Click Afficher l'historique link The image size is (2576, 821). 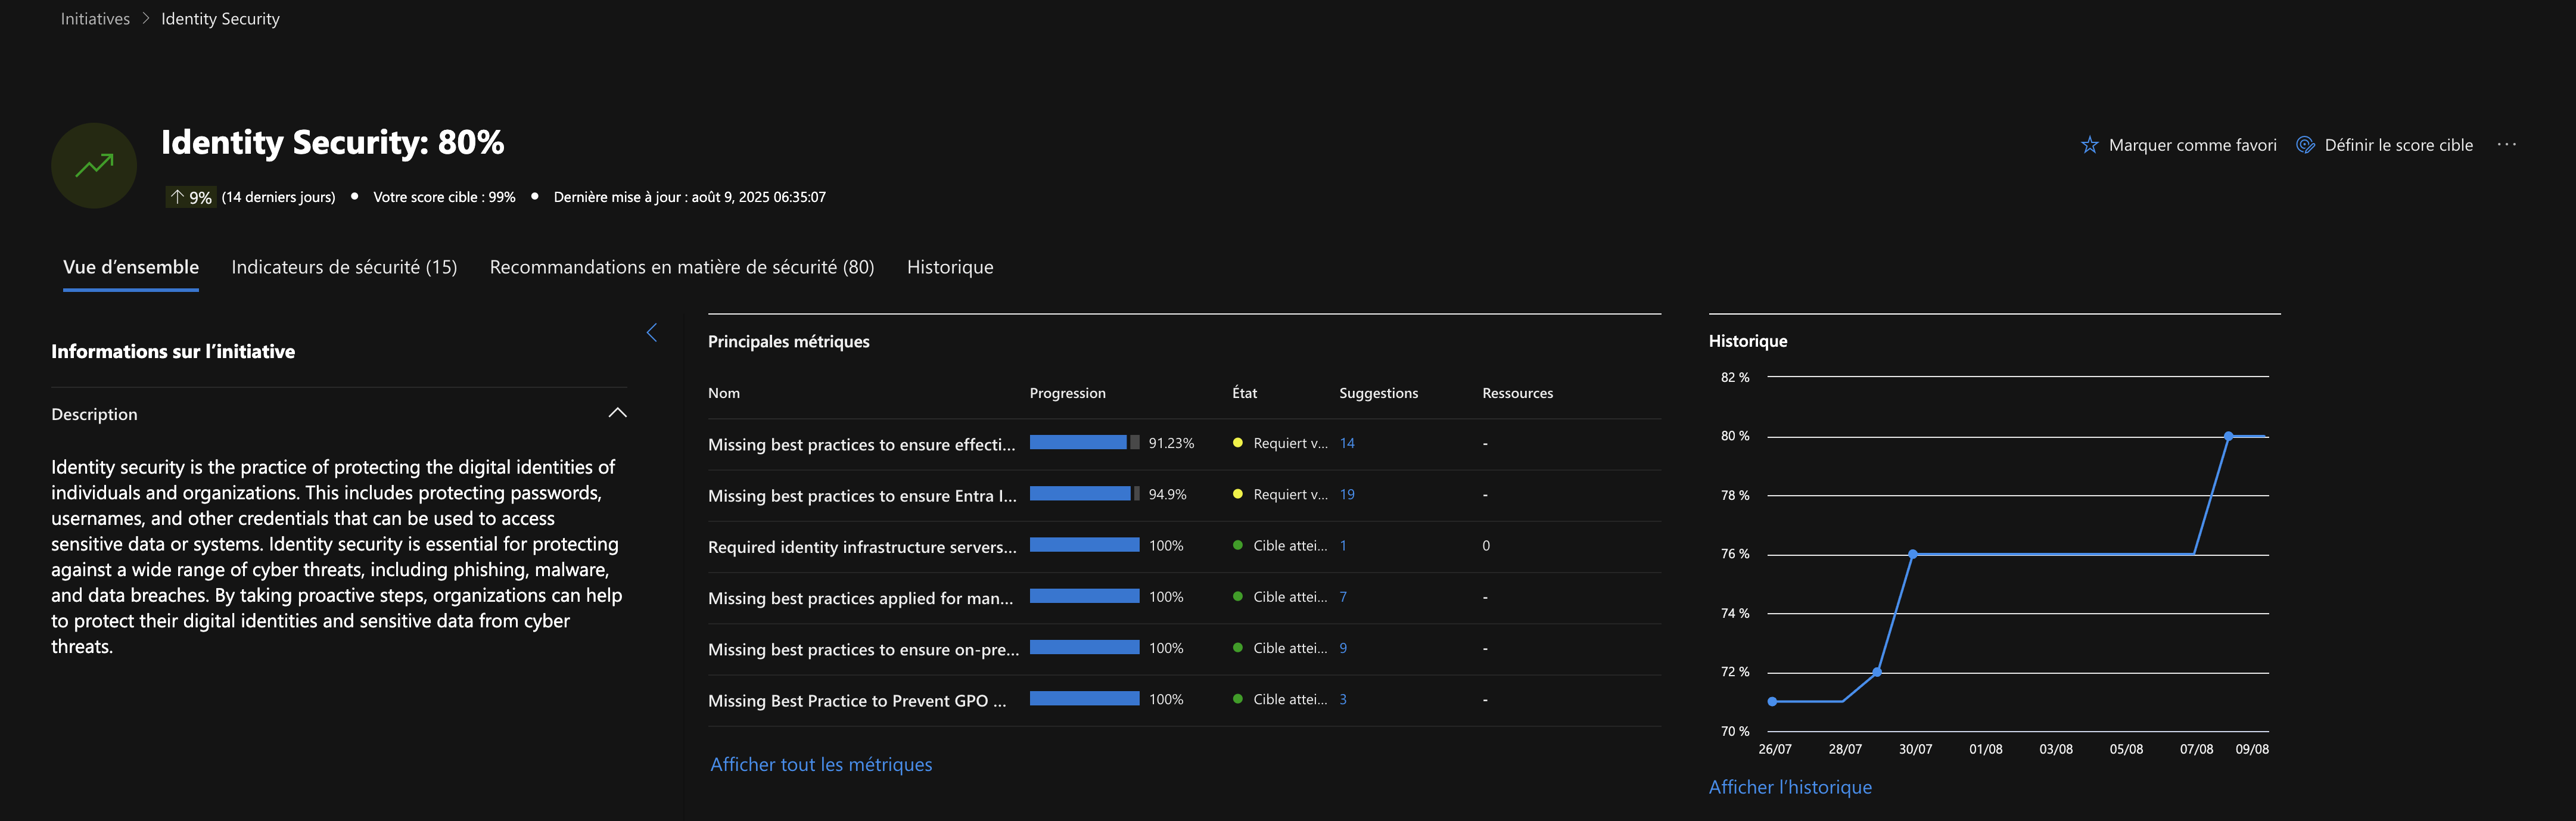(x=1790, y=787)
